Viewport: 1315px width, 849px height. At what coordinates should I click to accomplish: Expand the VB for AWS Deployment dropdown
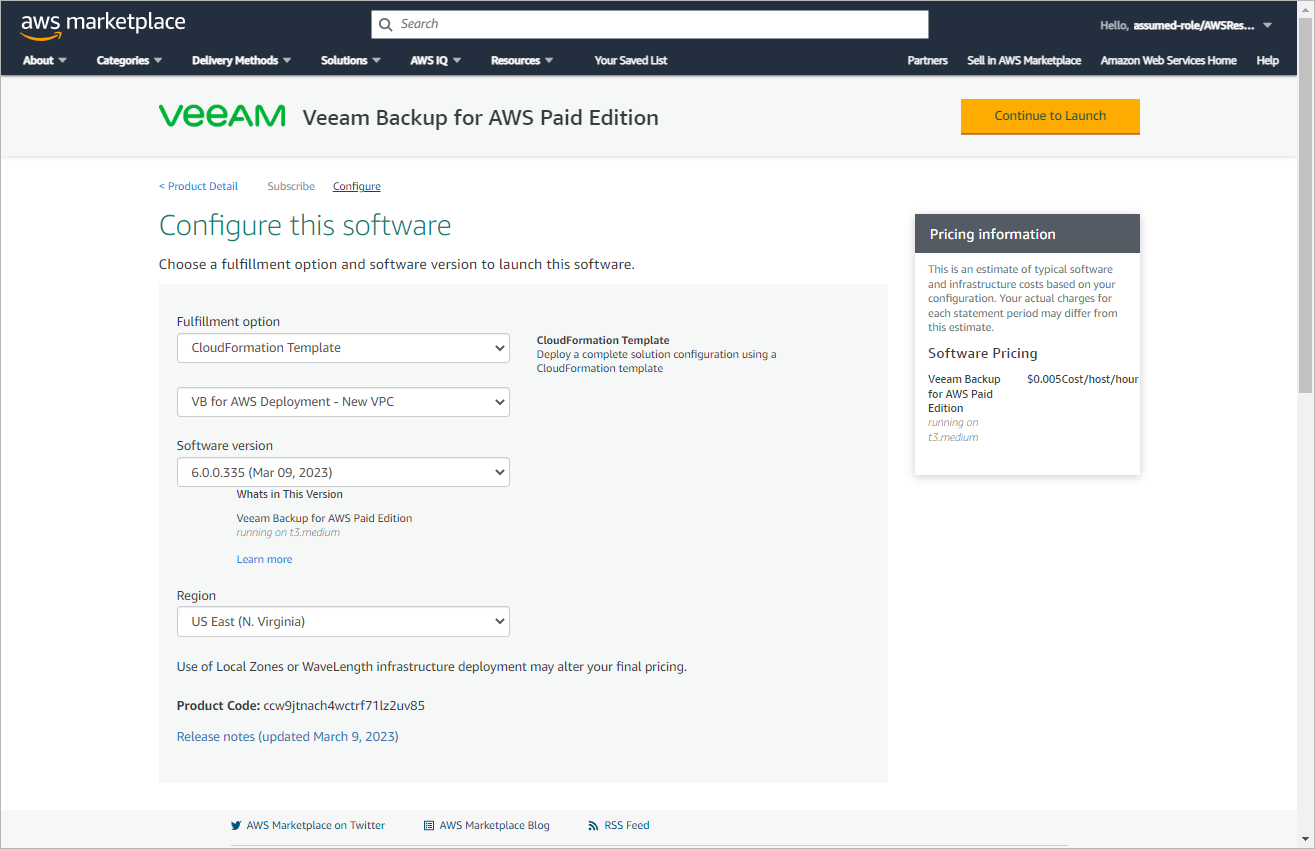point(343,402)
